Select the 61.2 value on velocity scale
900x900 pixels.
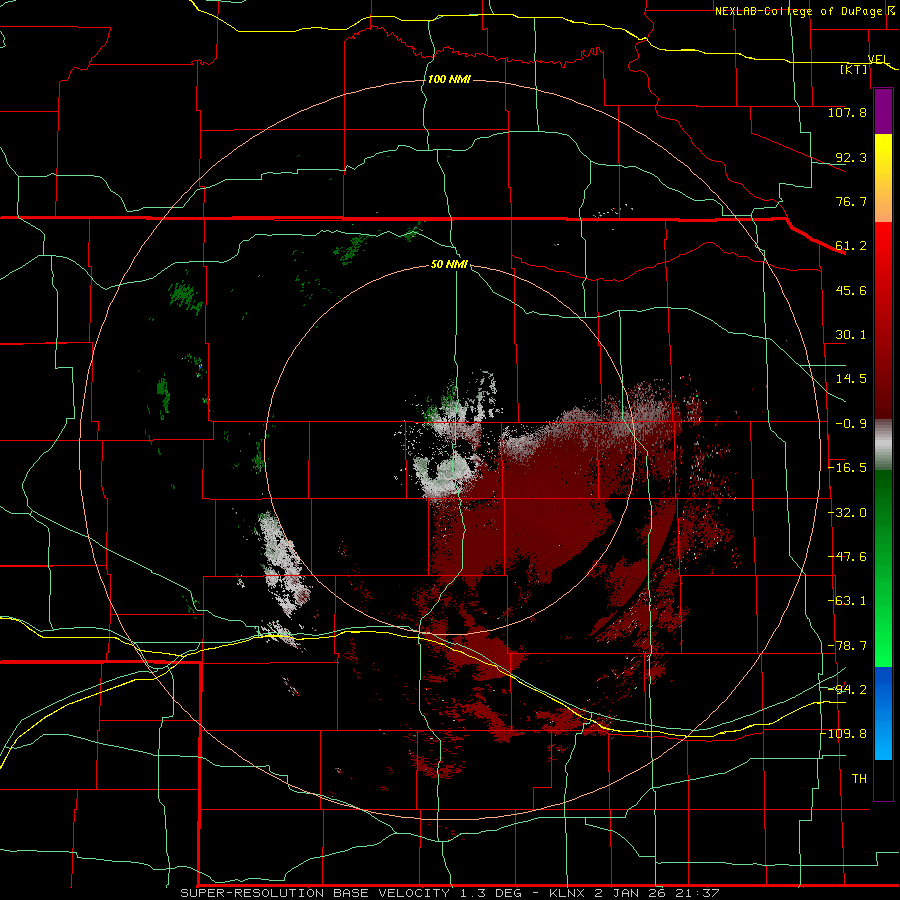pos(851,246)
